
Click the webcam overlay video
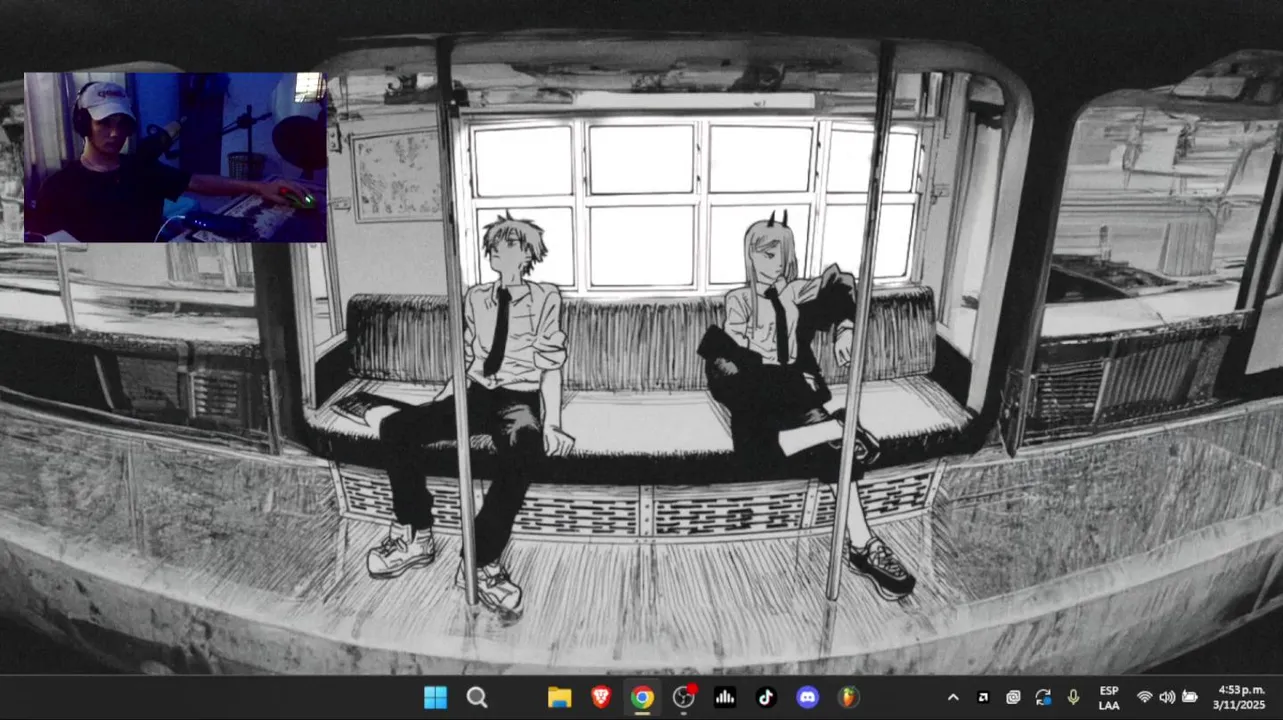click(x=175, y=157)
